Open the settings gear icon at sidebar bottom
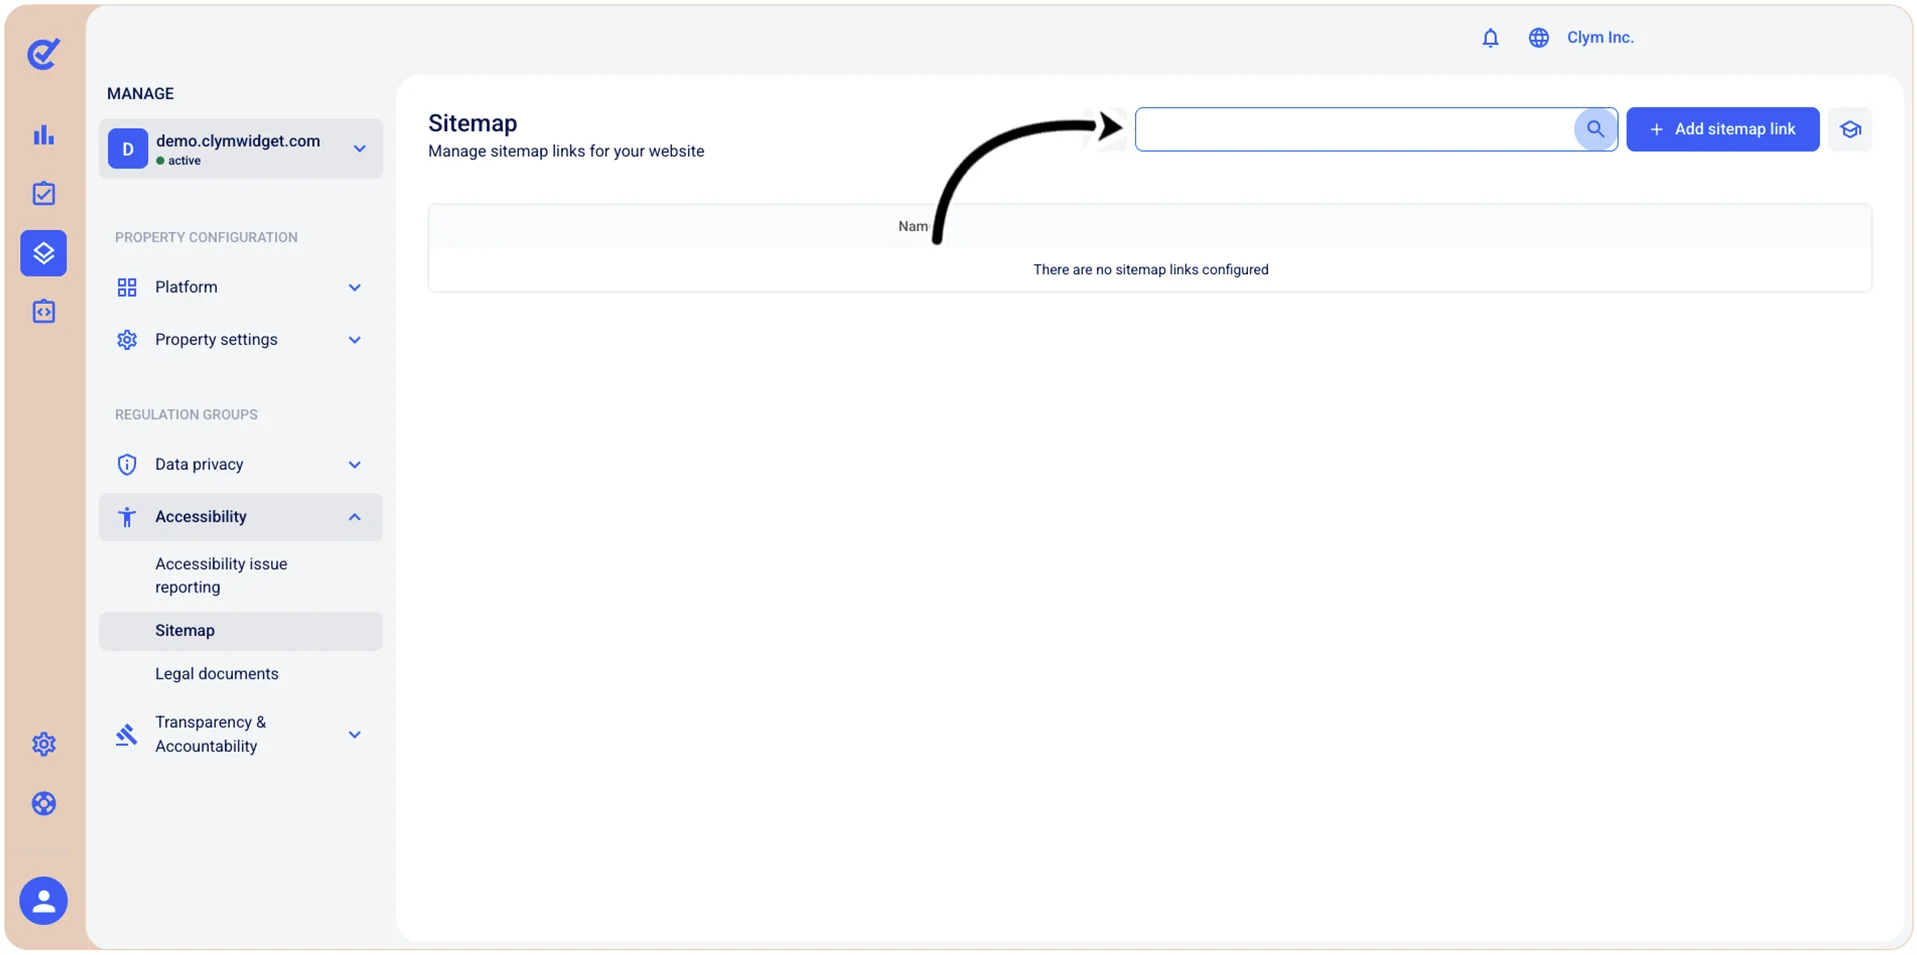The height and width of the screenshot is (955, 1917). 43,744
